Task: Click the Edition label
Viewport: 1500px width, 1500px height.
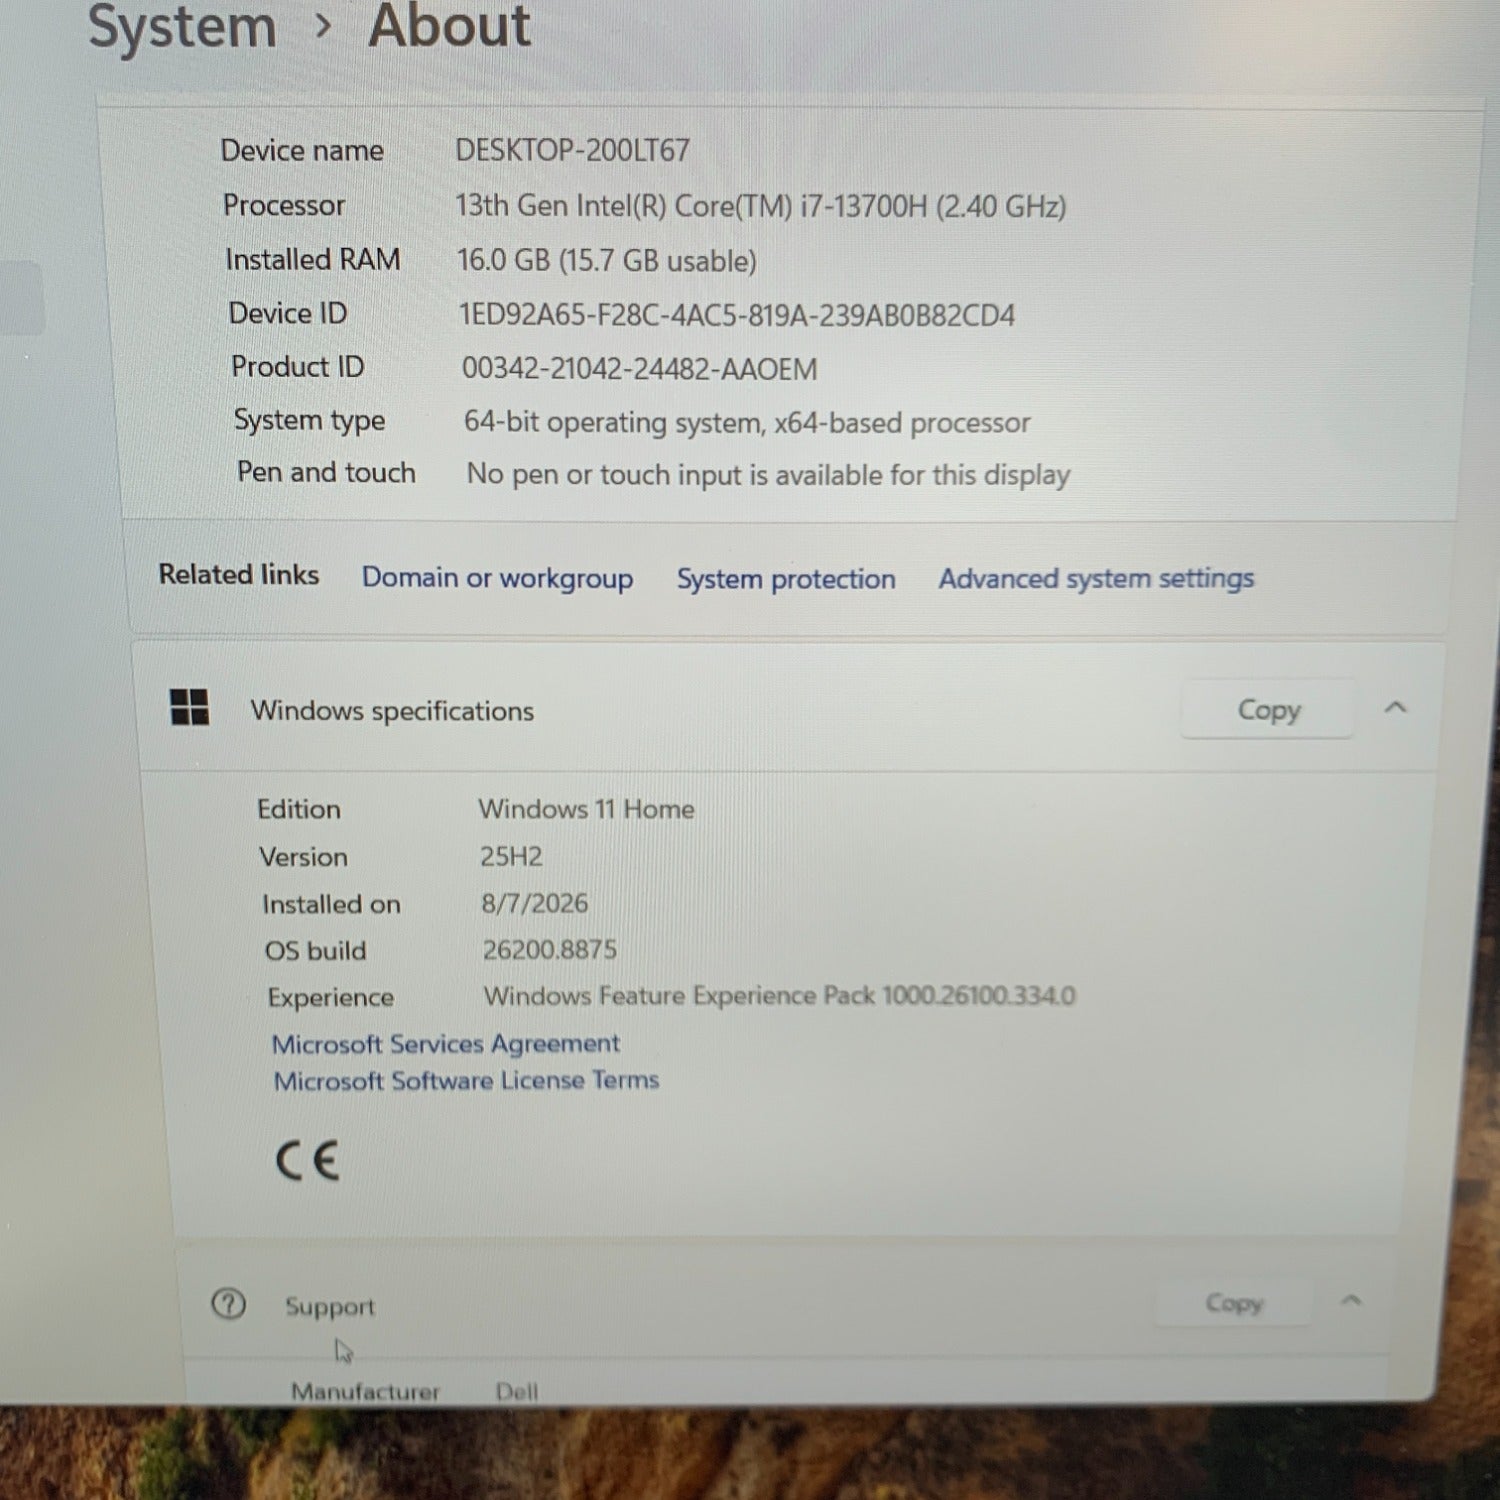Action: click(299, 809)
